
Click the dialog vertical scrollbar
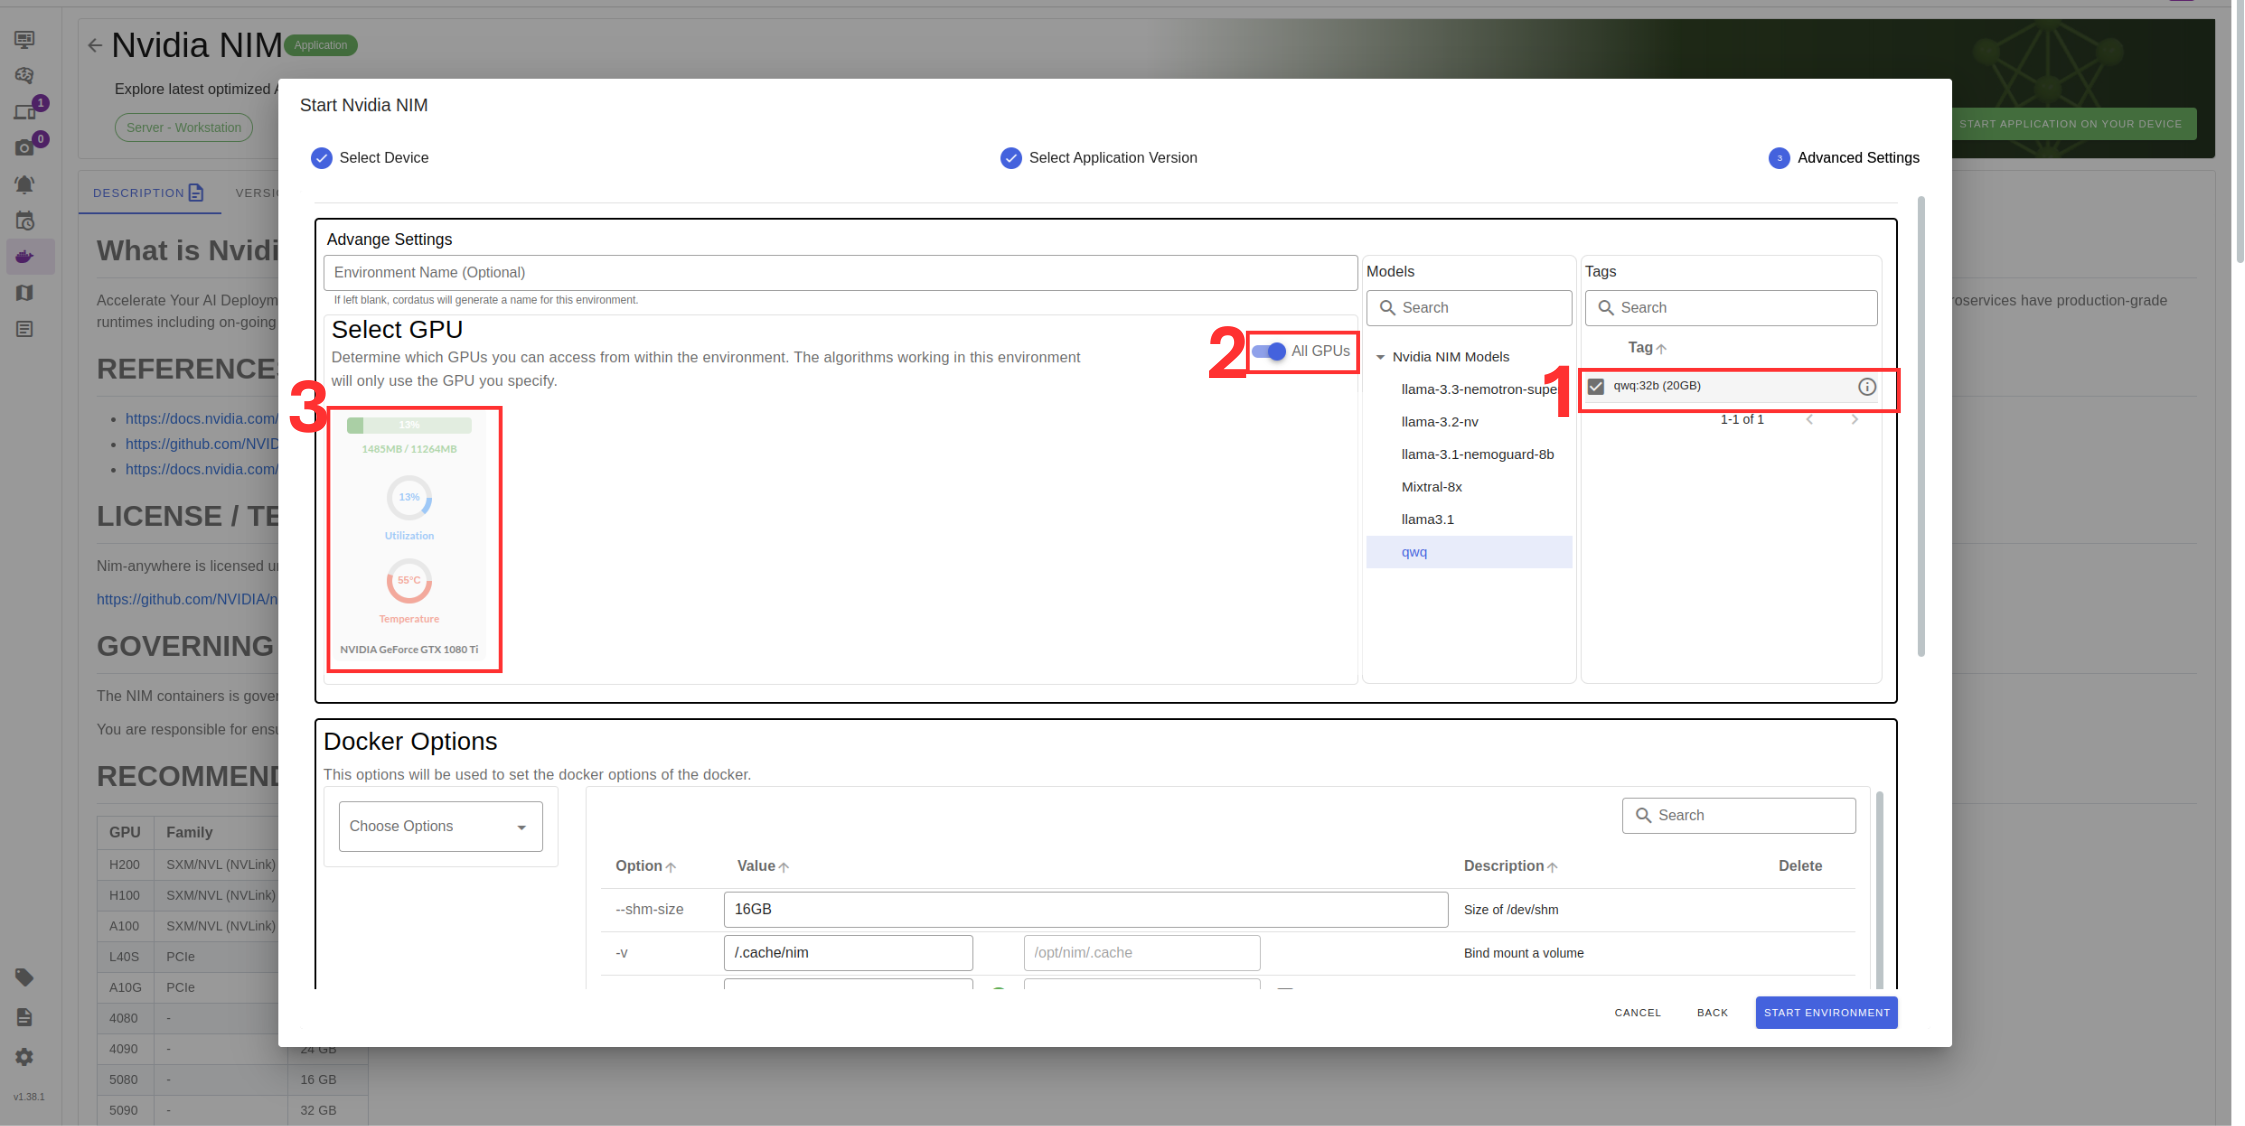[x=1921, y=427]
